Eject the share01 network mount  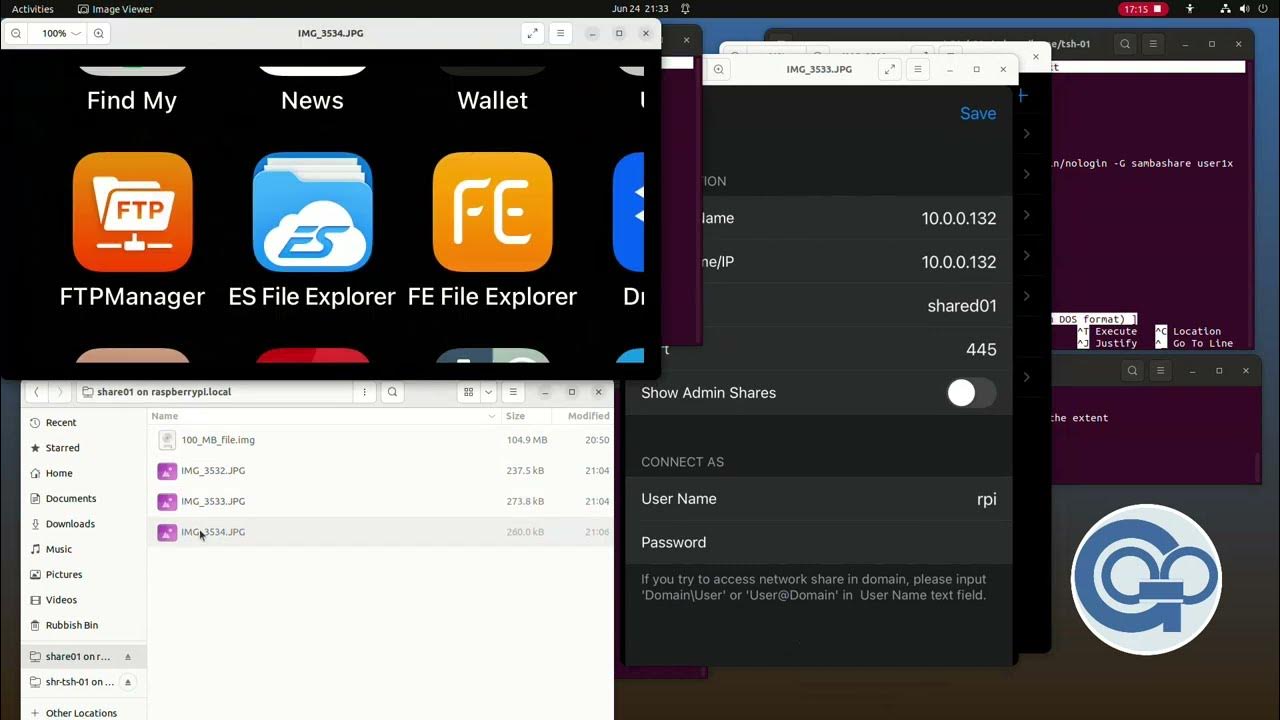point(128,657)
